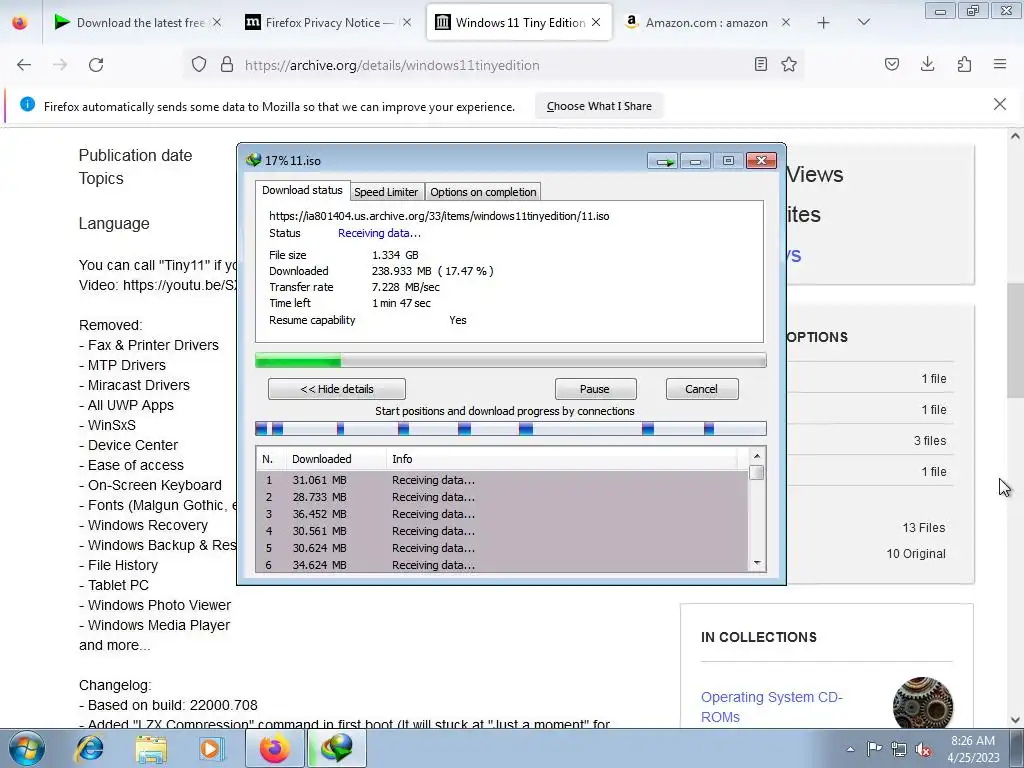1024x768 pixels.
Task: Switch to the Amazon.com tab
Action: point(705,23)
